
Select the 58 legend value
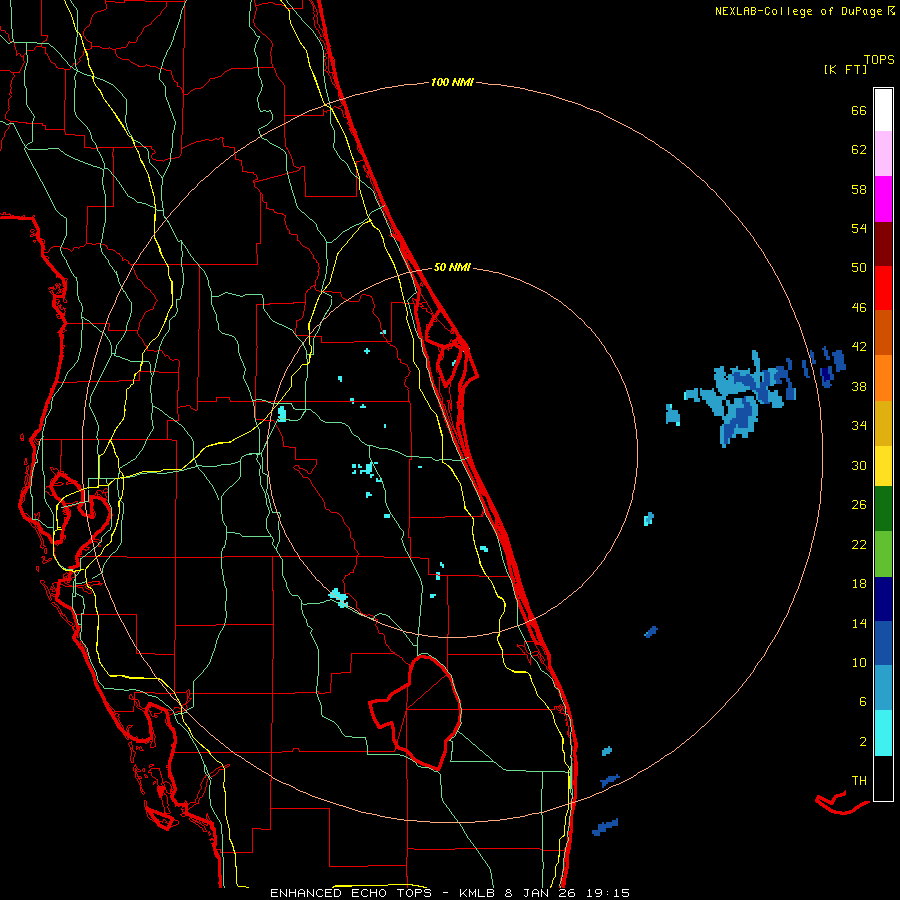point(859,189)
